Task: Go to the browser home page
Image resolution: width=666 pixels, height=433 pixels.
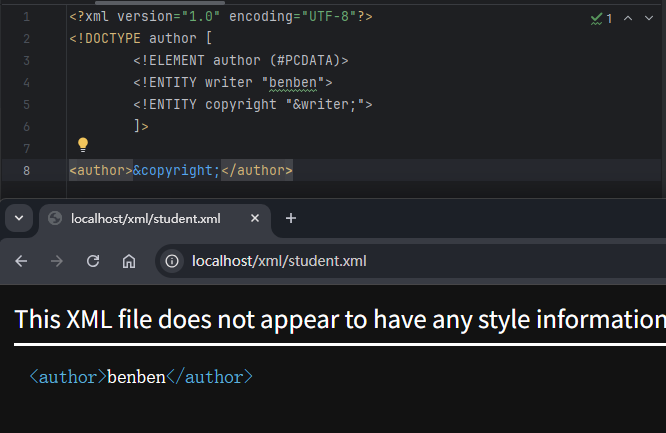Action: coord(129,261)
